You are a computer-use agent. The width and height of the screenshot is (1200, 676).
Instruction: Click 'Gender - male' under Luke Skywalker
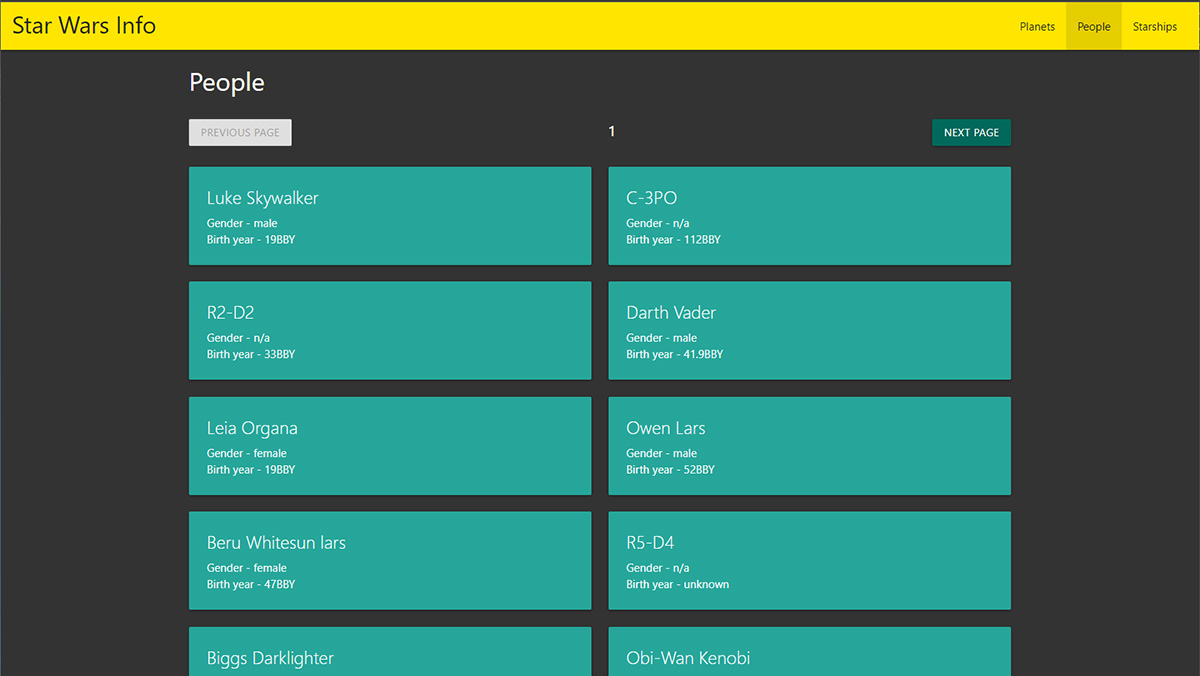pyautogui.click(x=242, y=224)
